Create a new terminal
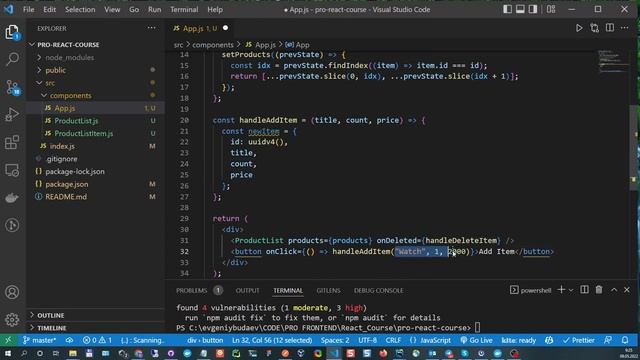Image resolution: width=640 pixels, height=360 pixels. click(561, 290)
